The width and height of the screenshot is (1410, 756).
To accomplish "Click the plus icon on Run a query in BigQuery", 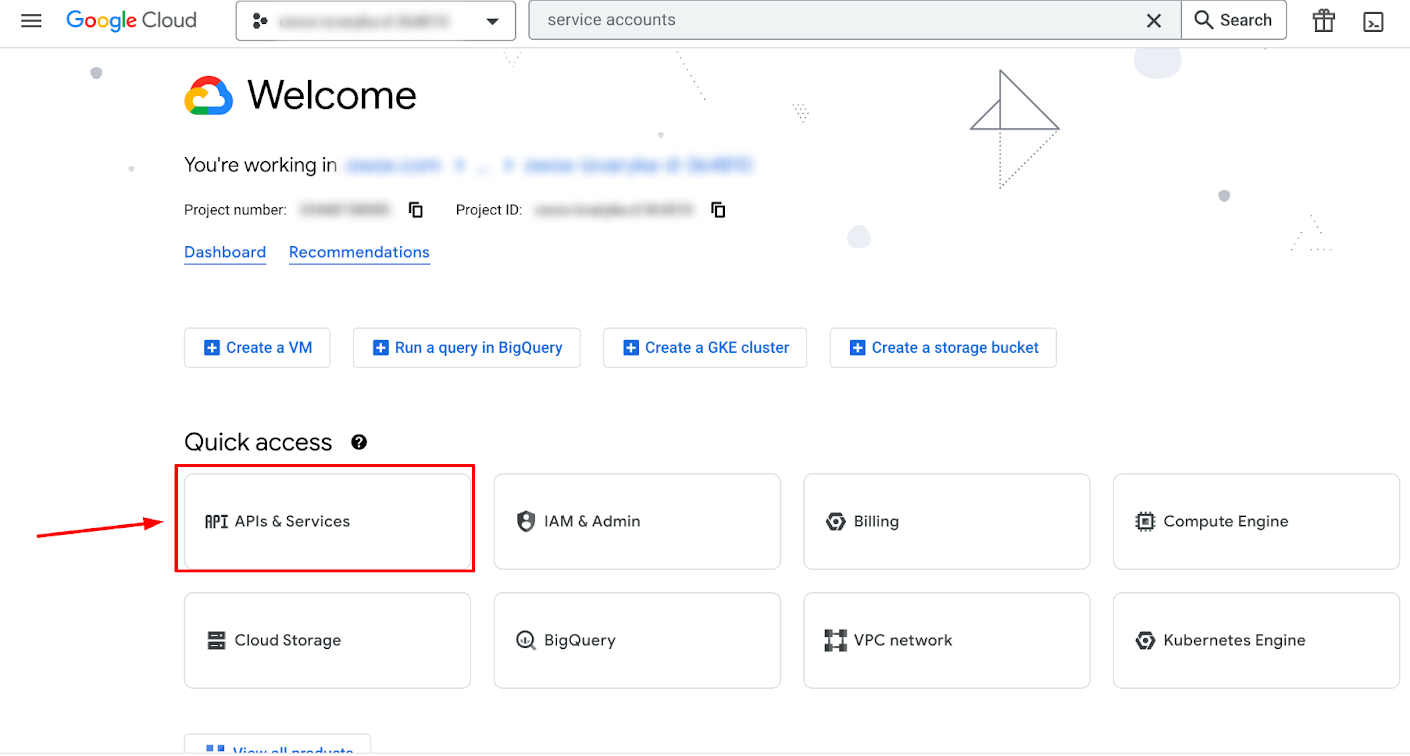I will point(380,348).
